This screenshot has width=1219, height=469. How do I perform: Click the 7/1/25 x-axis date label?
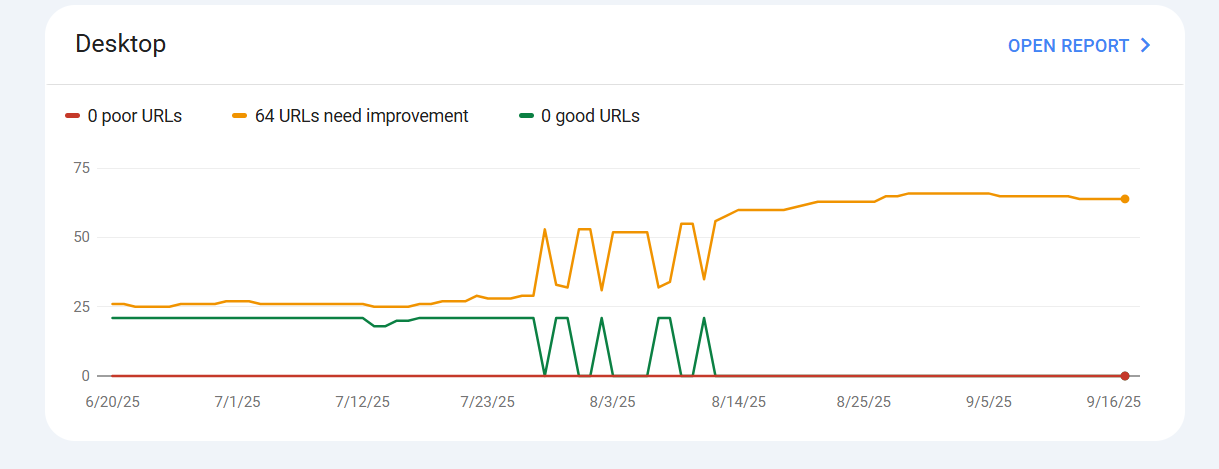pos(238,402)
